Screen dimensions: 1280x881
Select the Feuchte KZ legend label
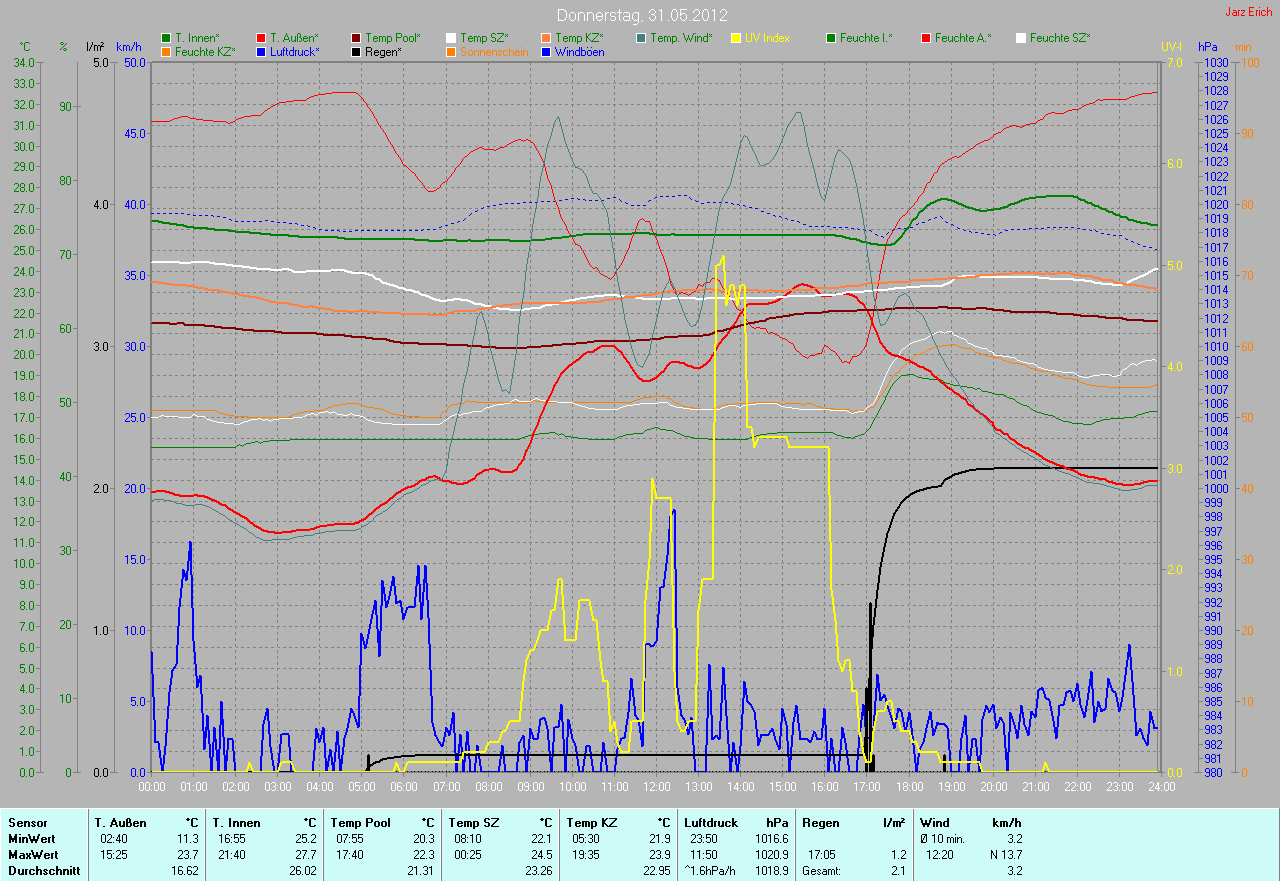205,52
